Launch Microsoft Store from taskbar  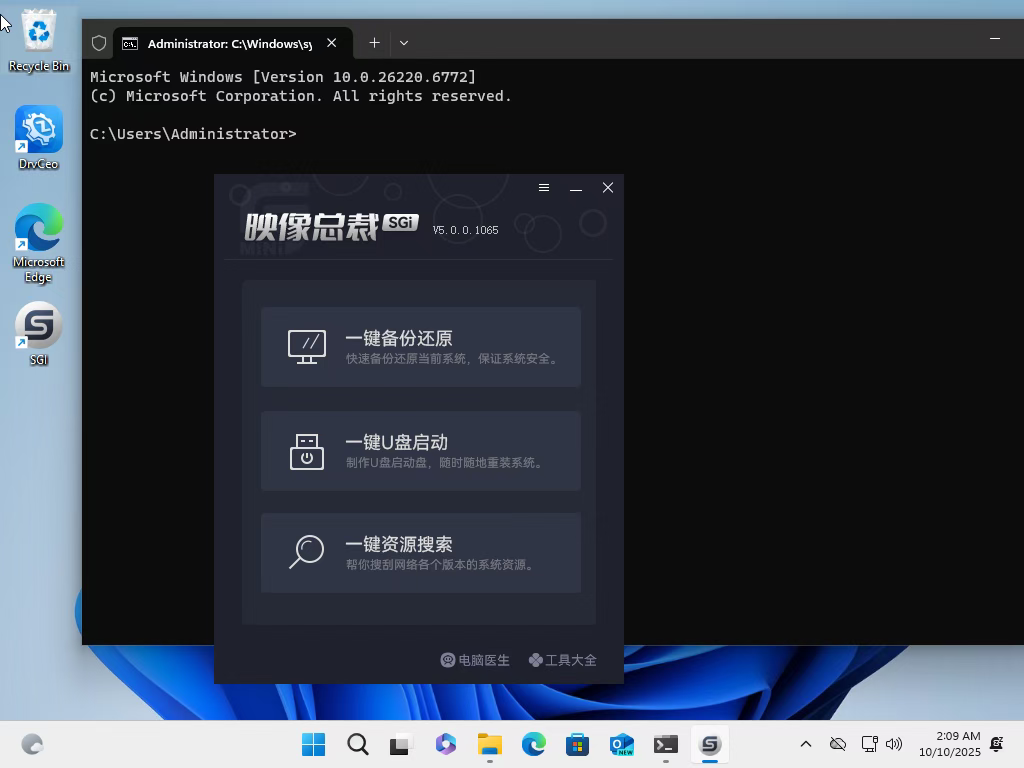click(577, 745)
